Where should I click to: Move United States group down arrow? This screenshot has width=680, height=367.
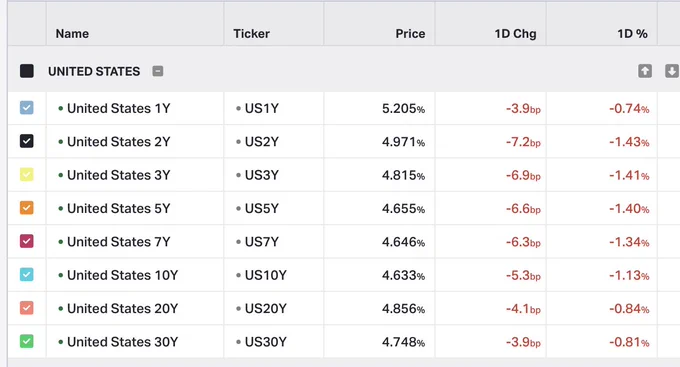tap(672, 71)
